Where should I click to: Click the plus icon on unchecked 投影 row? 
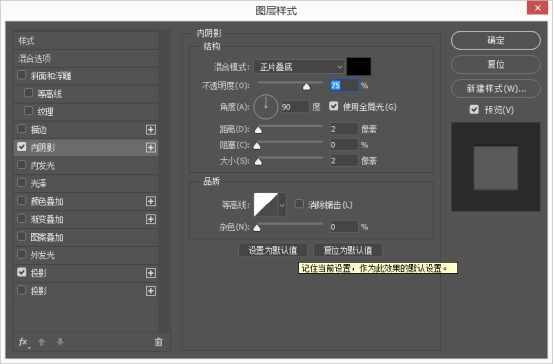point(151,291)
